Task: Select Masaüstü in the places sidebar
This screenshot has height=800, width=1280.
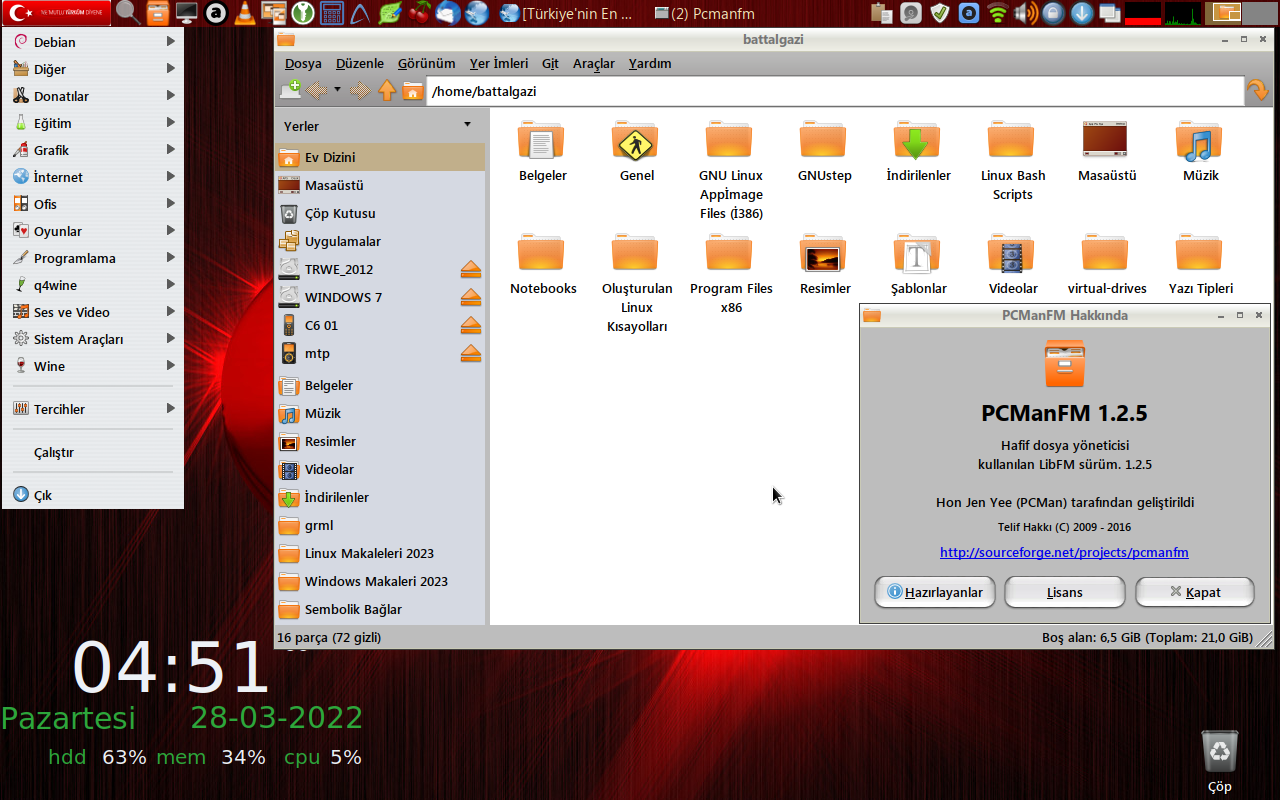Action: (x=380, y=185)
